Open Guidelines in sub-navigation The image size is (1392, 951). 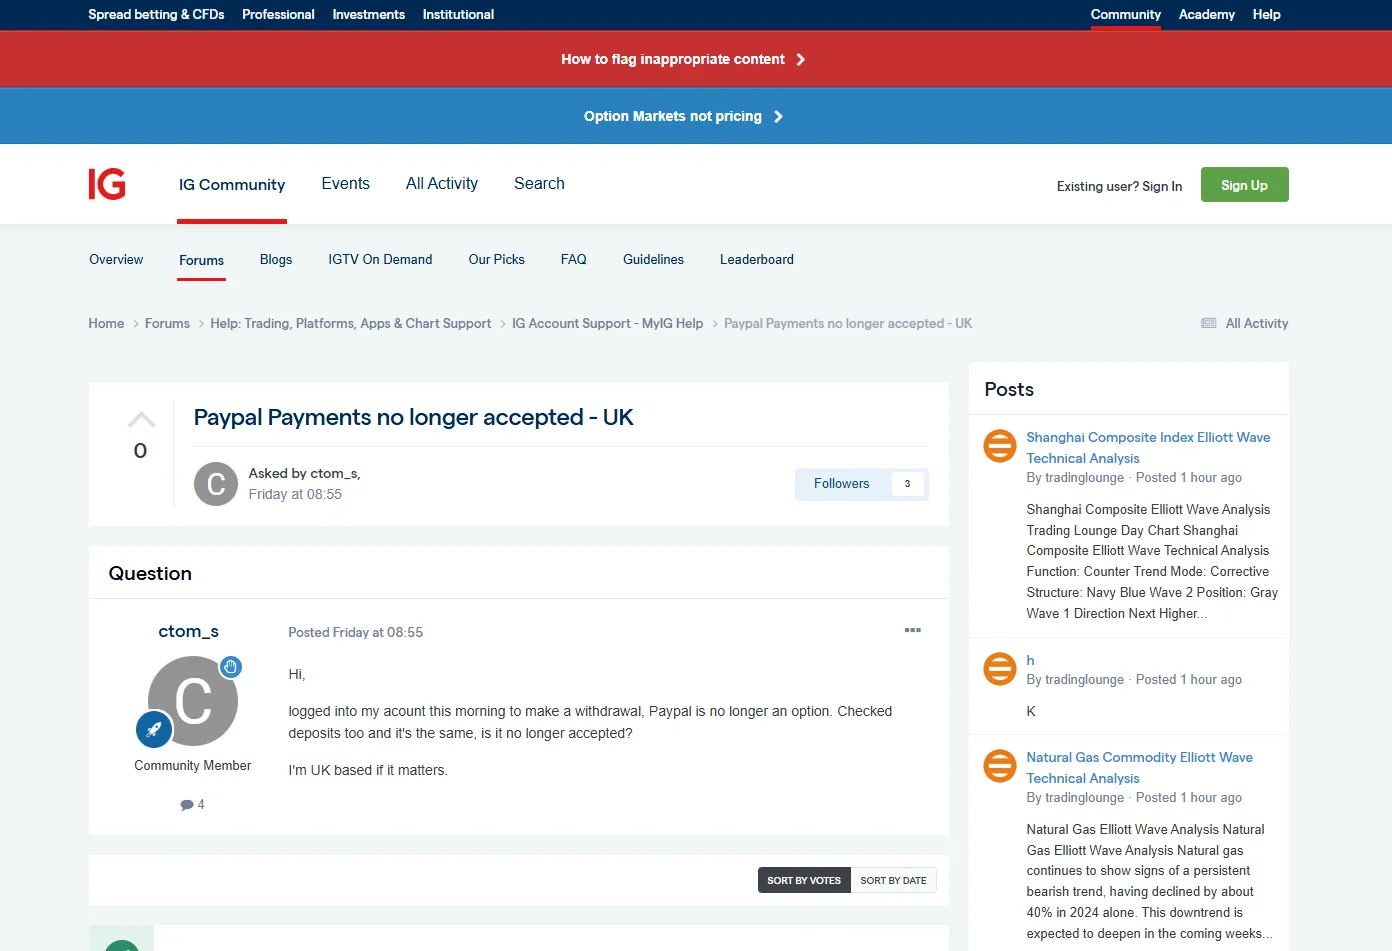653,260
